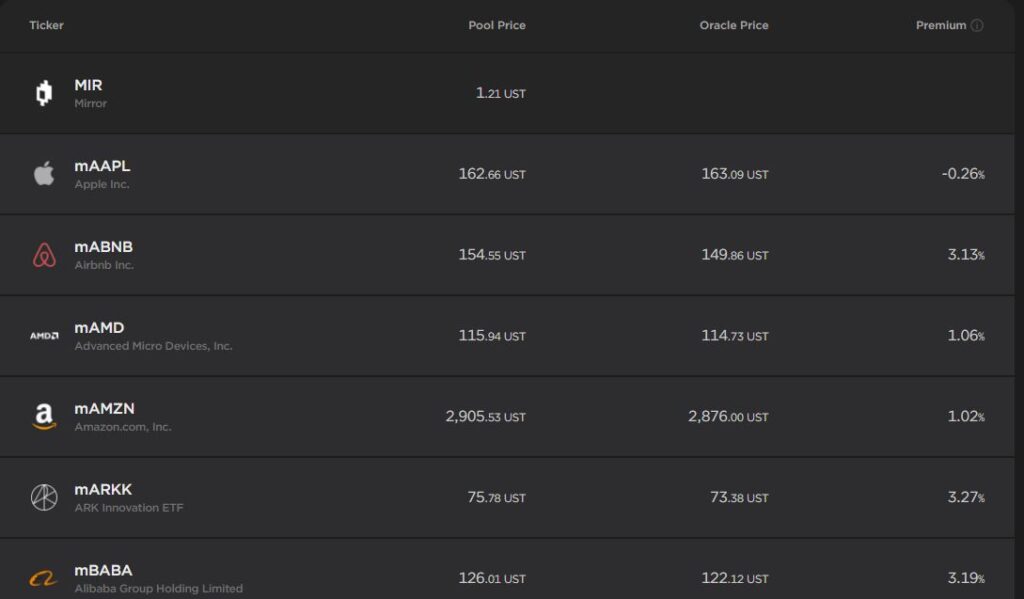Click mABNB premium value 3.13%

coord(967,255)
